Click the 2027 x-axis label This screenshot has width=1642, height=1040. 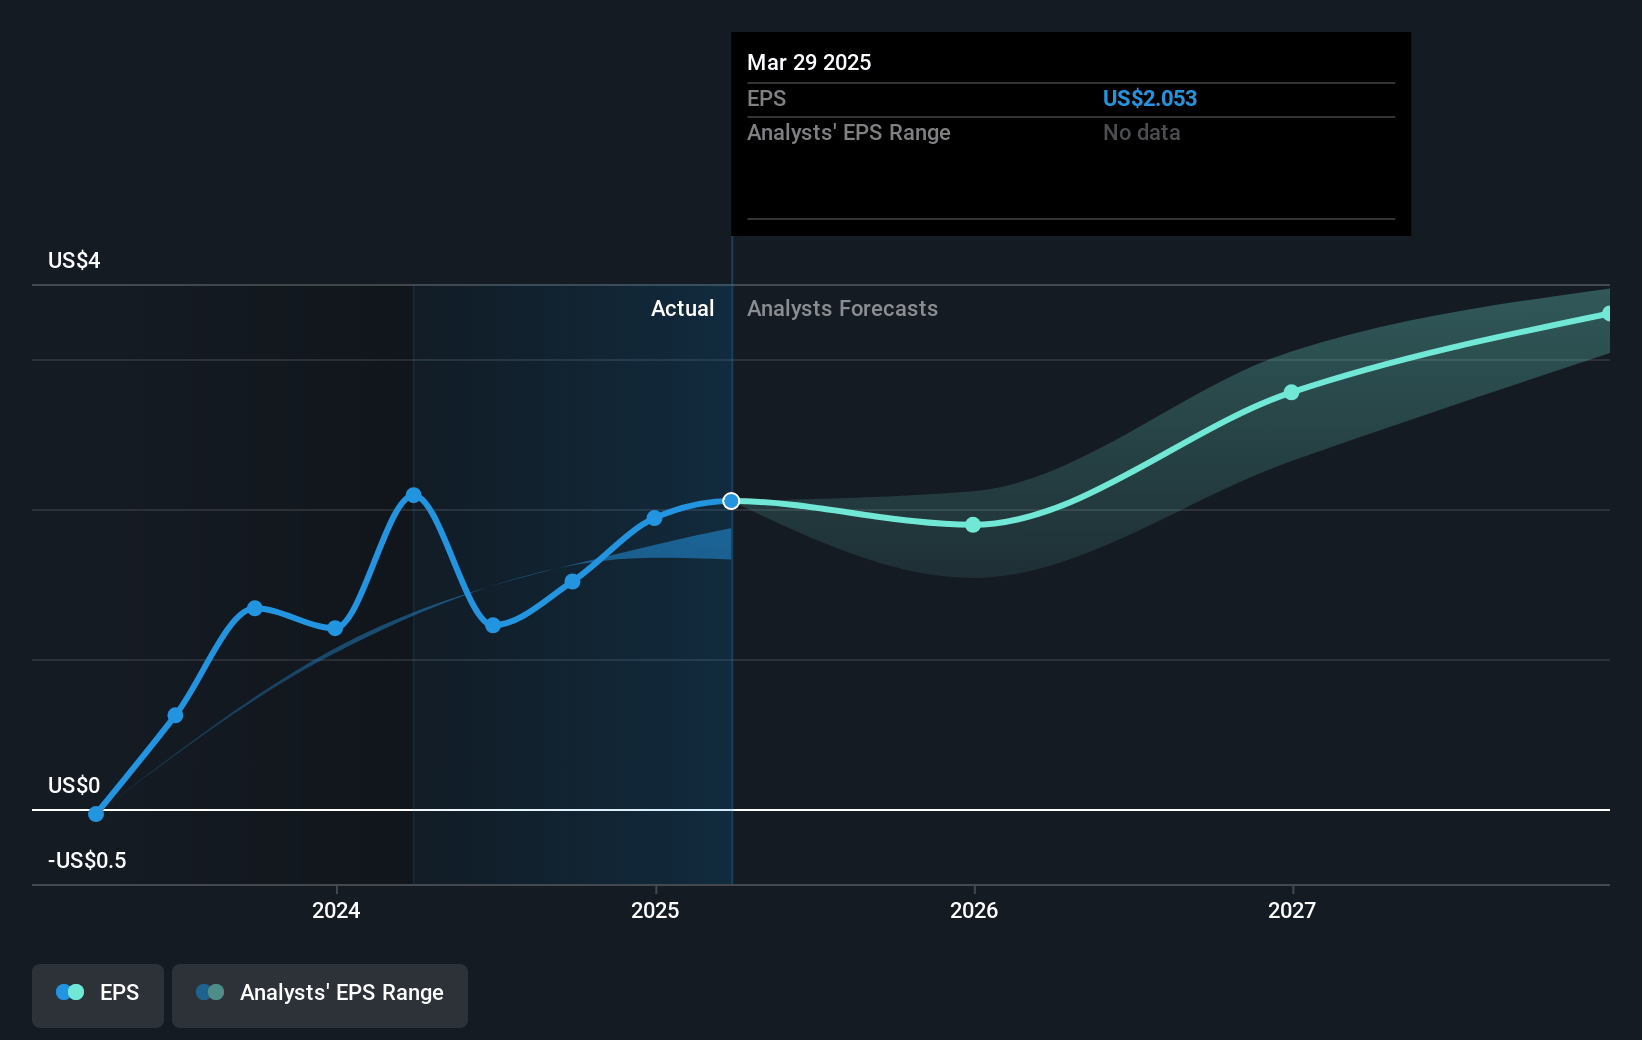1292,910
